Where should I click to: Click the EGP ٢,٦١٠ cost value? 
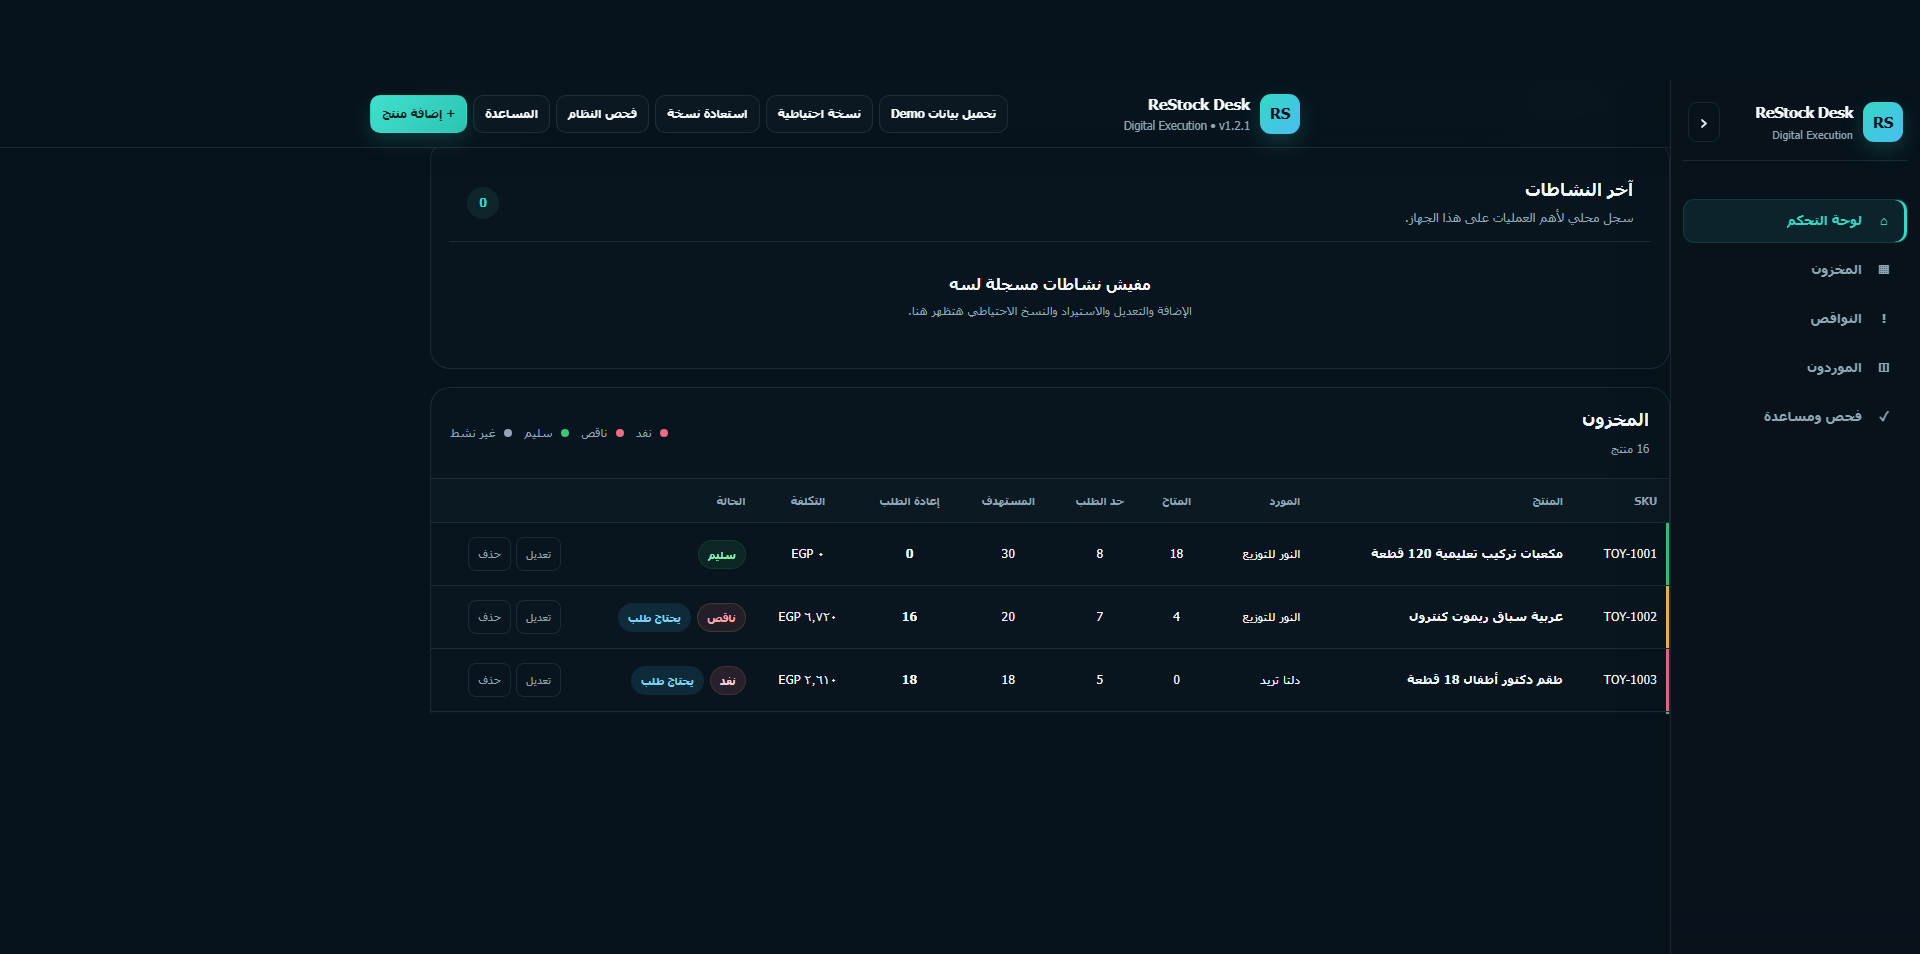point(807,680)
